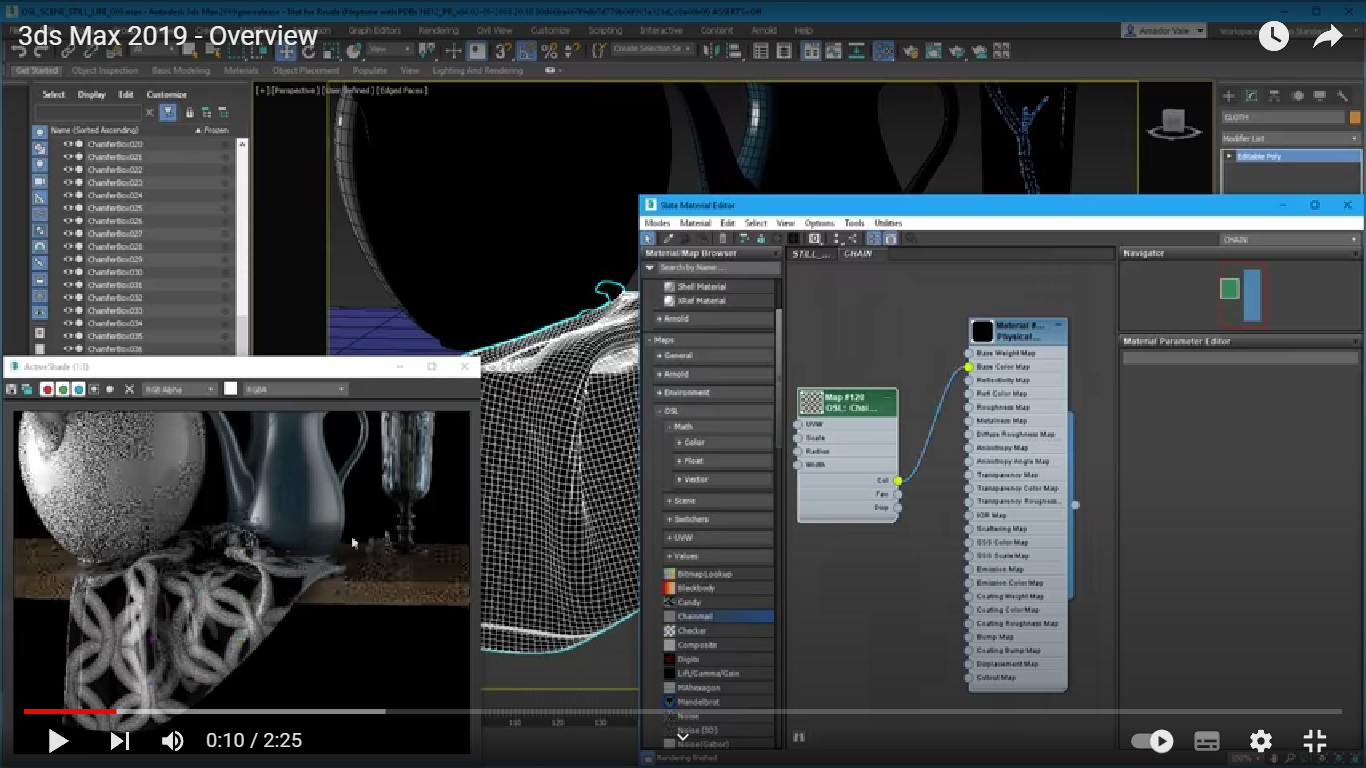The width and height of the screenshot is (1366, 768).
Task: Hide ChamferBox023 with its eye icon
Action: tap(69, 183)
